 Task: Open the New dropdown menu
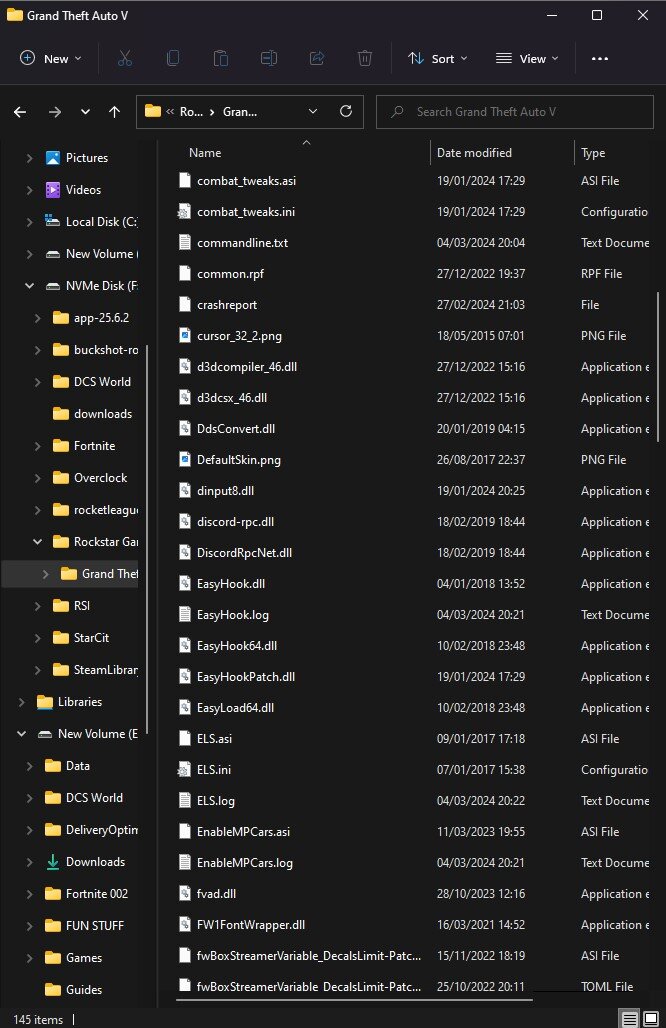click(x=51, y=58)
